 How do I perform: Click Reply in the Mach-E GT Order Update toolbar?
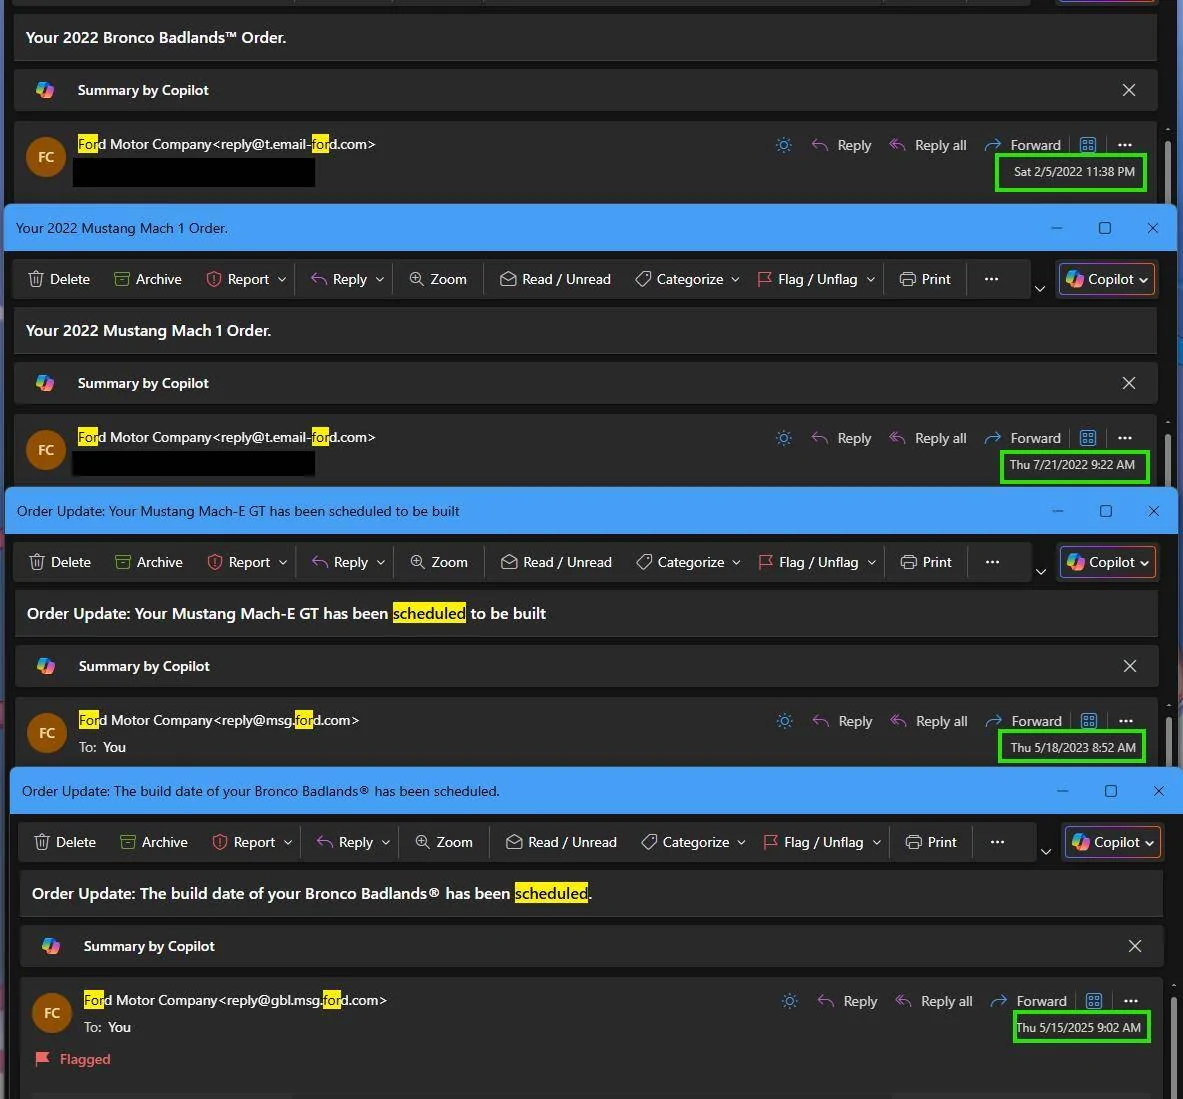pos(340,562)
